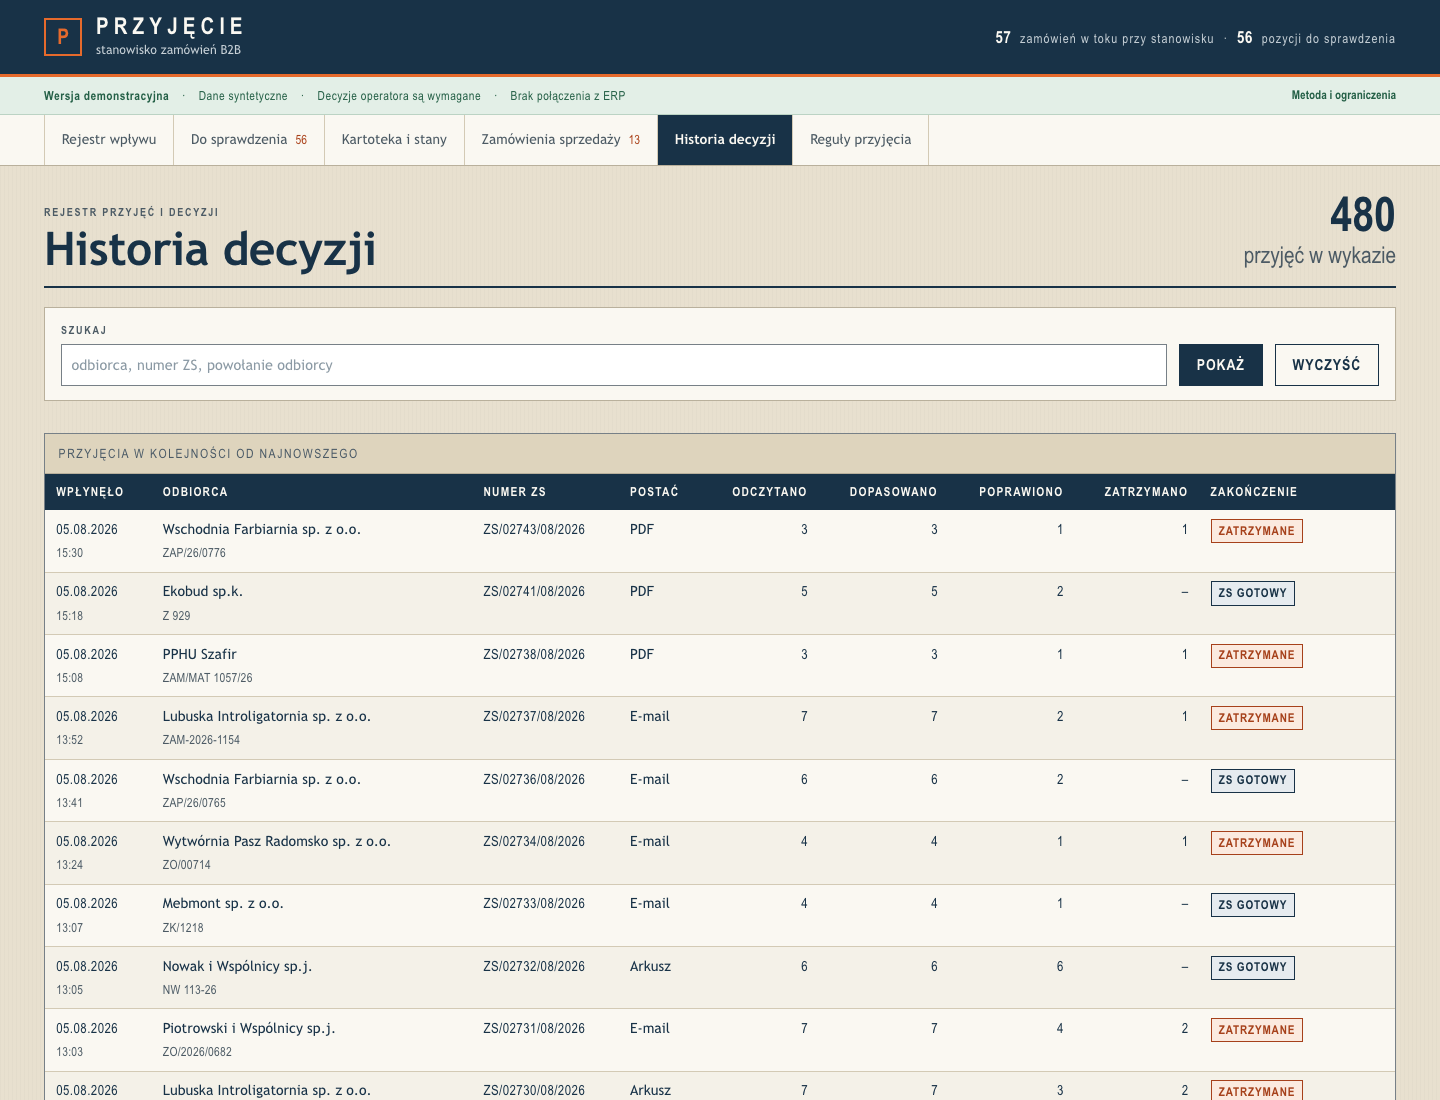
Task: Click the NUMER ZS column header
Action: (x=515, y=492)
